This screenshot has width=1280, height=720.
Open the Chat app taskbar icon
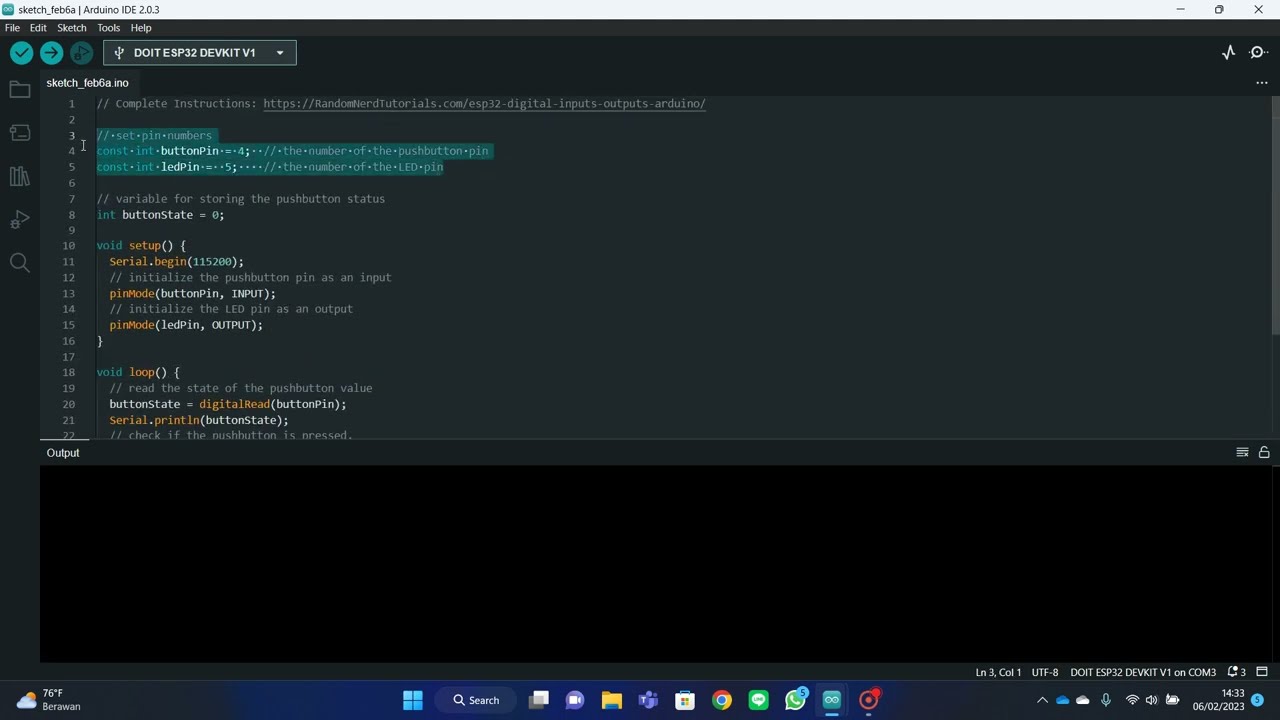click(575, 700)
